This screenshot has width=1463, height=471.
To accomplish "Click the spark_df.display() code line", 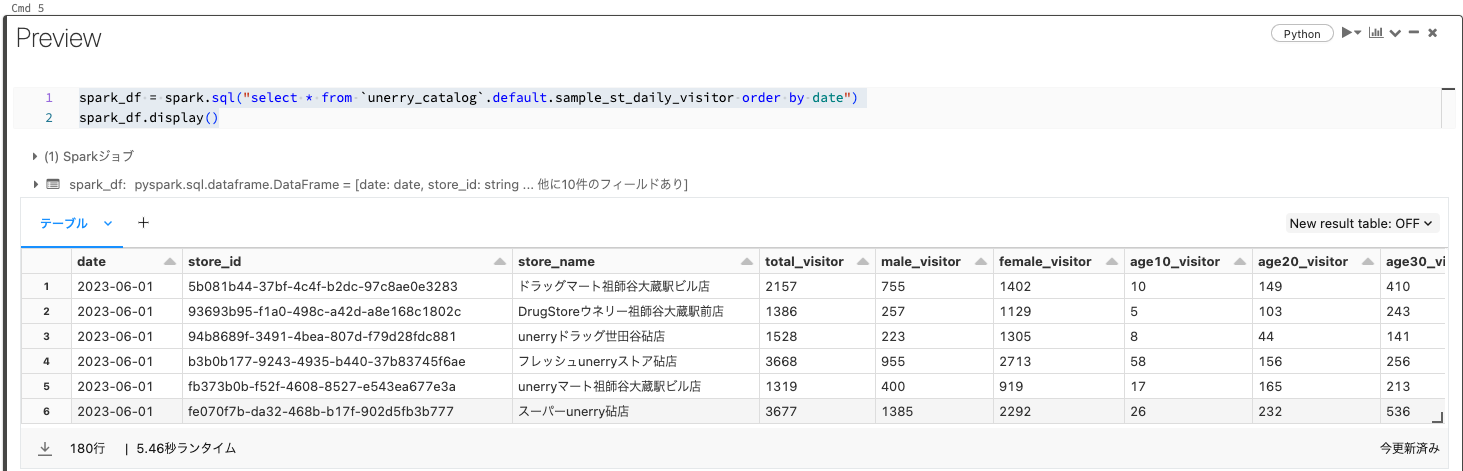I will point(148,118).
